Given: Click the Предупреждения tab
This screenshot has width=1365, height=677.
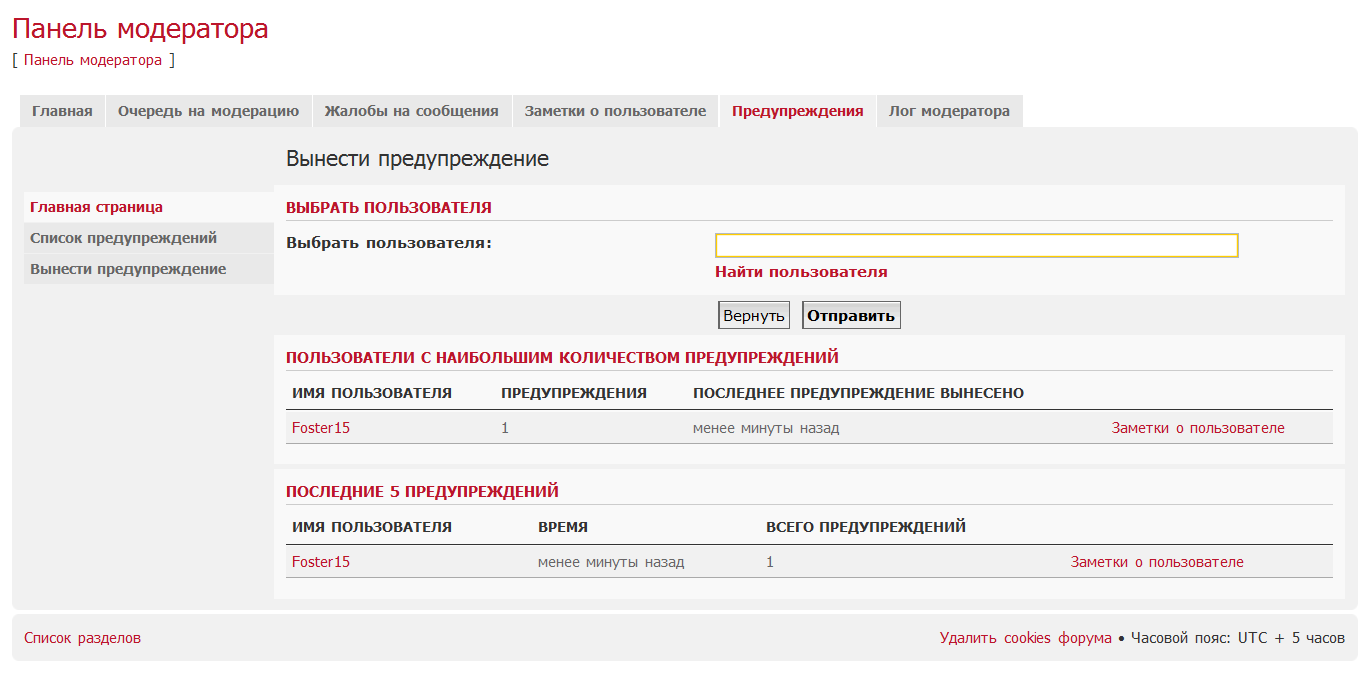Looking at the screenshot, I should point(797,111).
